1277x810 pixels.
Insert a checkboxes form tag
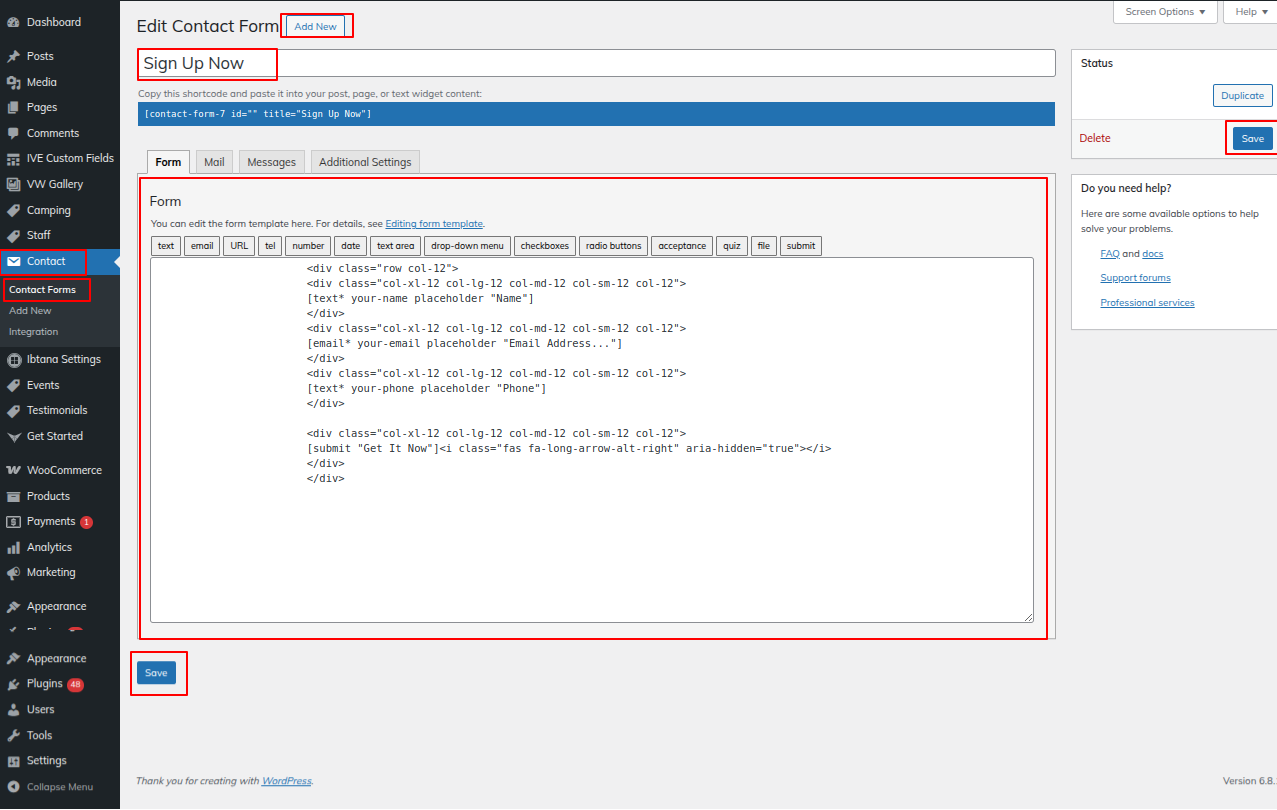click(x=544, y=246)
